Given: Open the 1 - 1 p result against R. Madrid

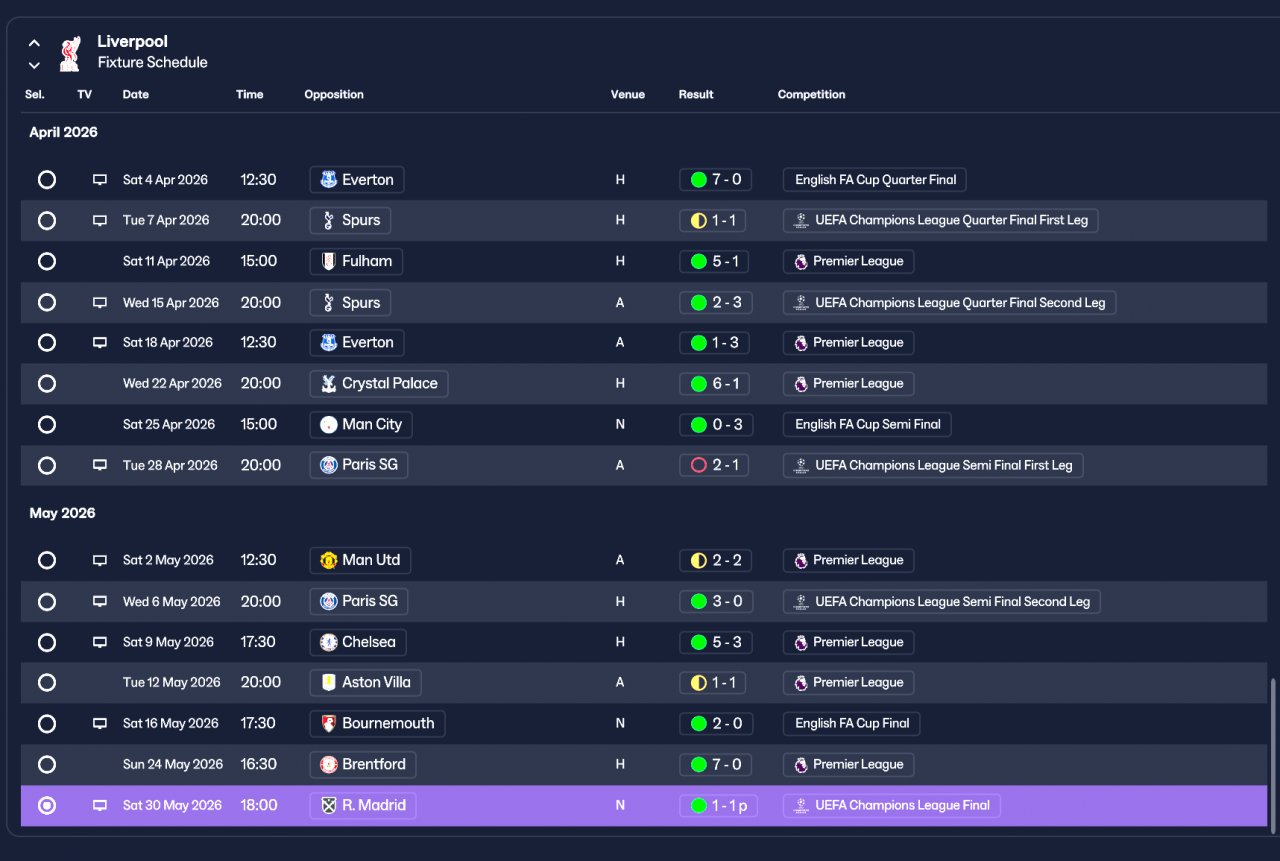Looking at the screenshot, I should [718, 805].
